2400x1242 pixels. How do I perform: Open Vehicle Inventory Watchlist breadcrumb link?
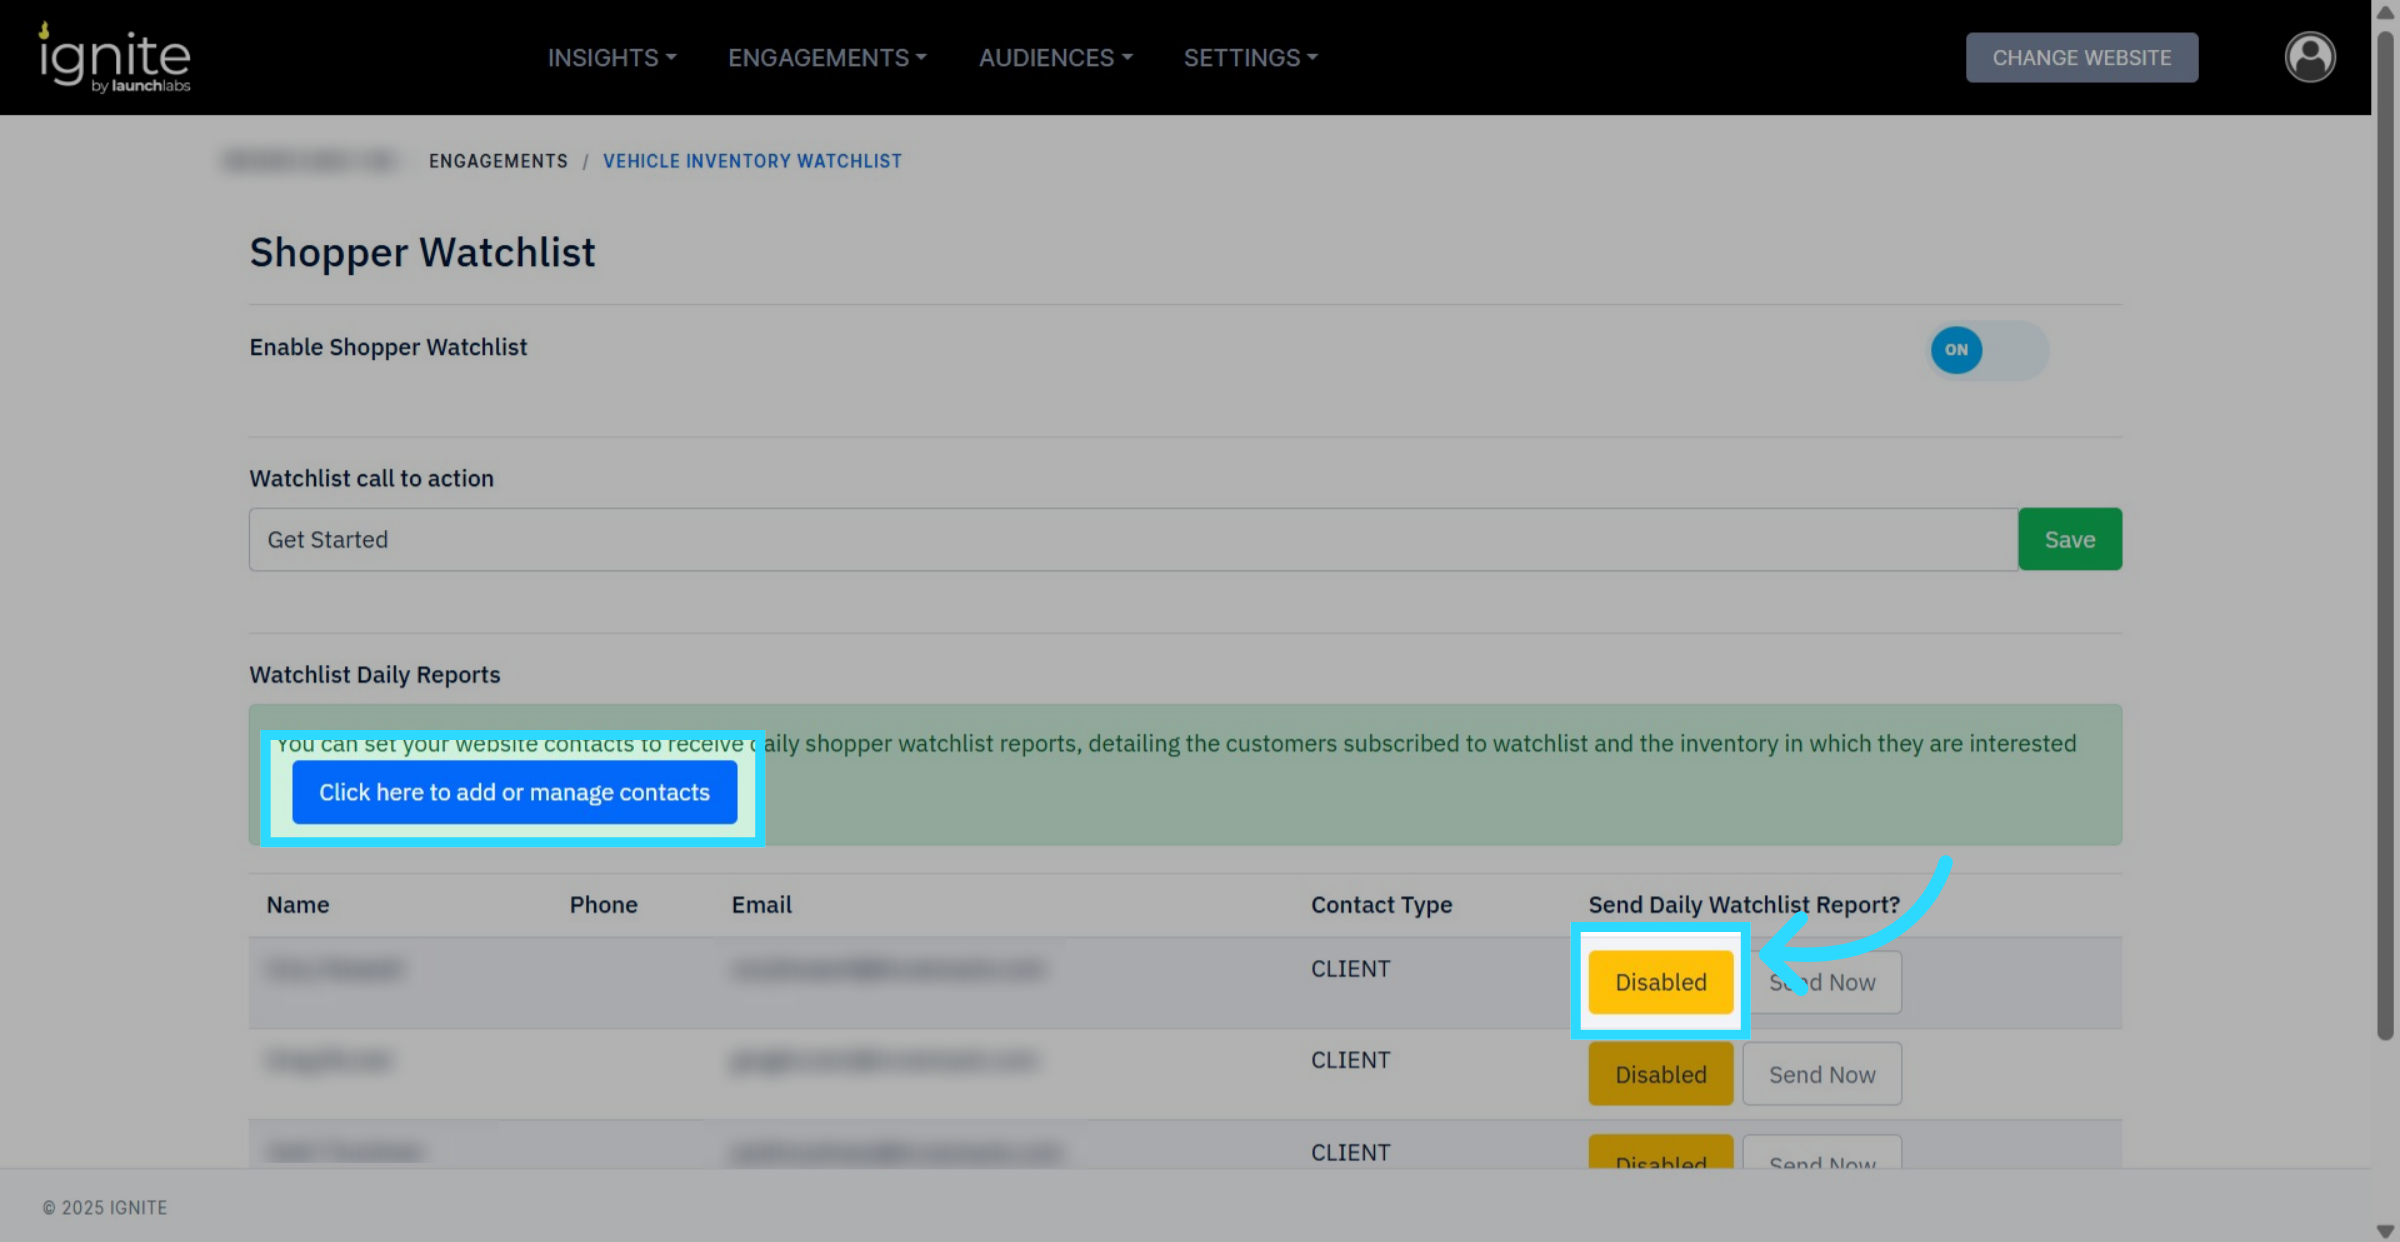[x=752, y=161]
